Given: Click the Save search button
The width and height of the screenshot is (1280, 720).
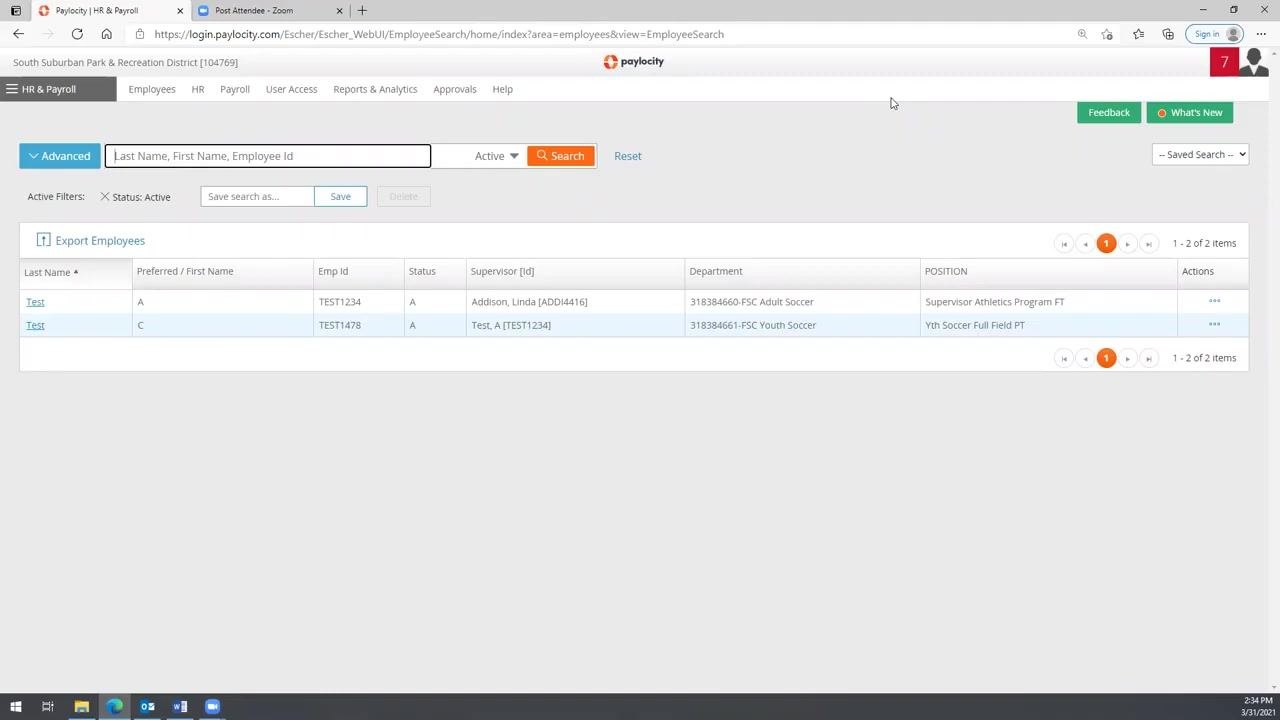Looking at the screenshot, I should pyautogui.click(x=340, y=196).
